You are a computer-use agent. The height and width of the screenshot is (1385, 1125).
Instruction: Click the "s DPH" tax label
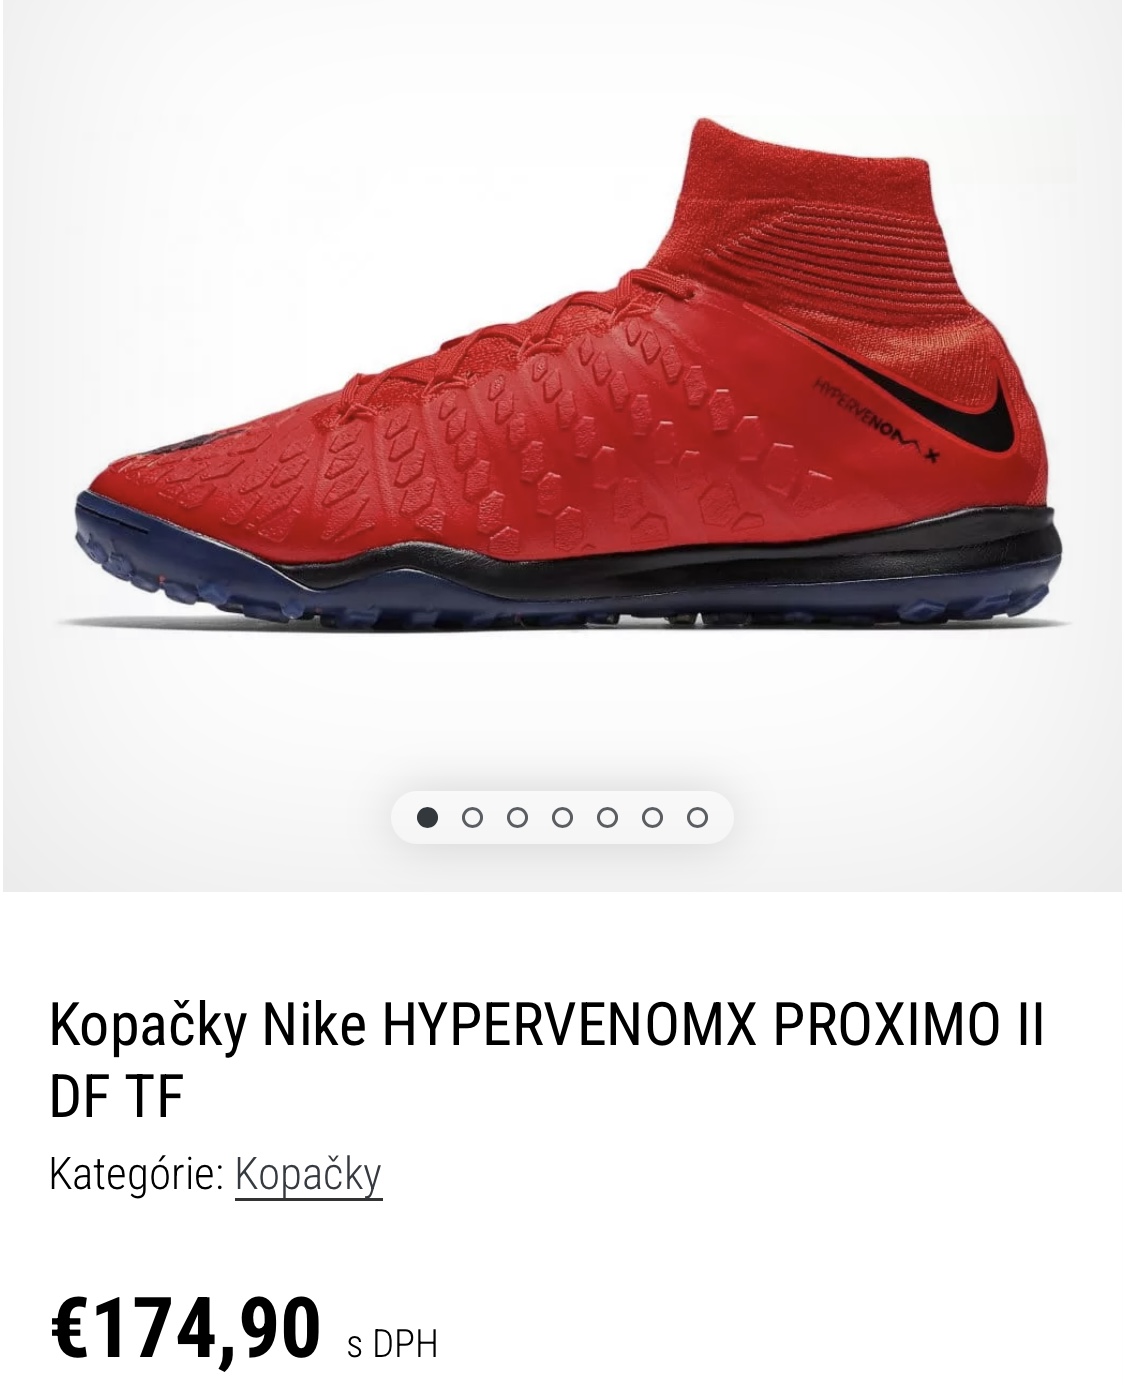point(392,1343)
